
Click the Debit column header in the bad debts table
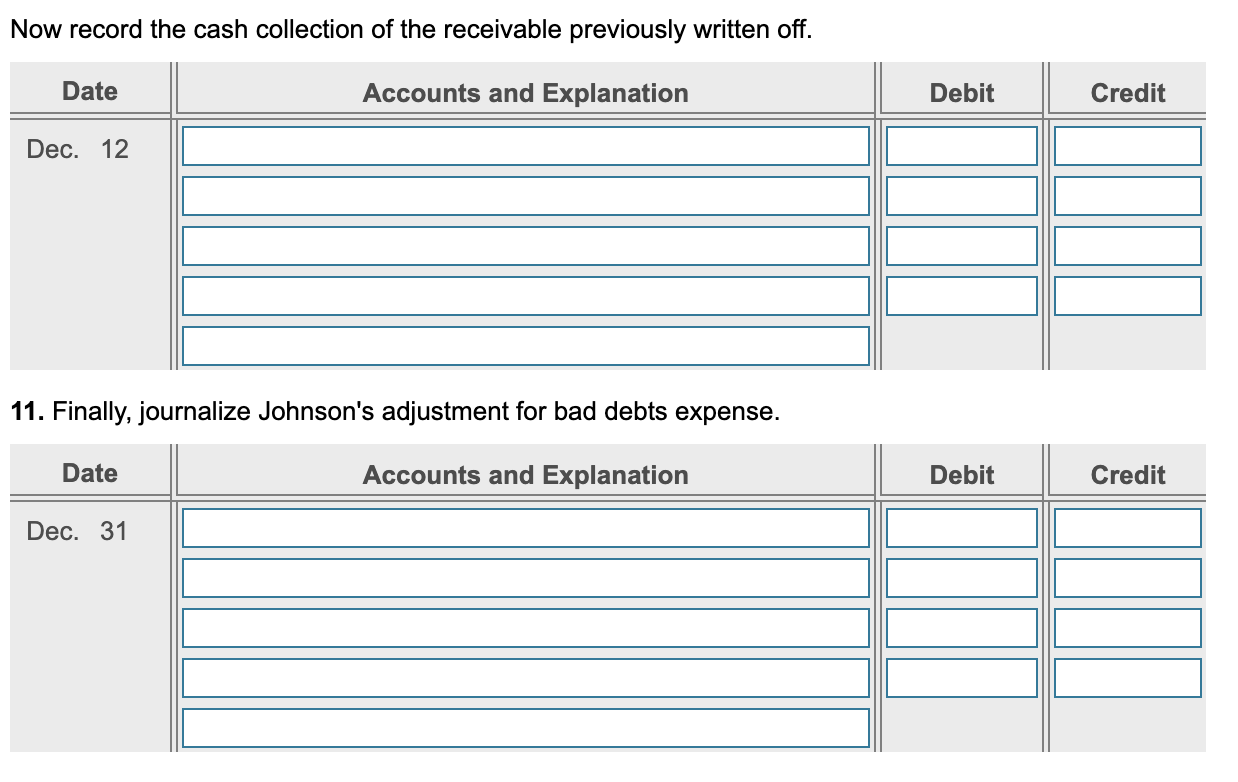click(x=960, y=474)
